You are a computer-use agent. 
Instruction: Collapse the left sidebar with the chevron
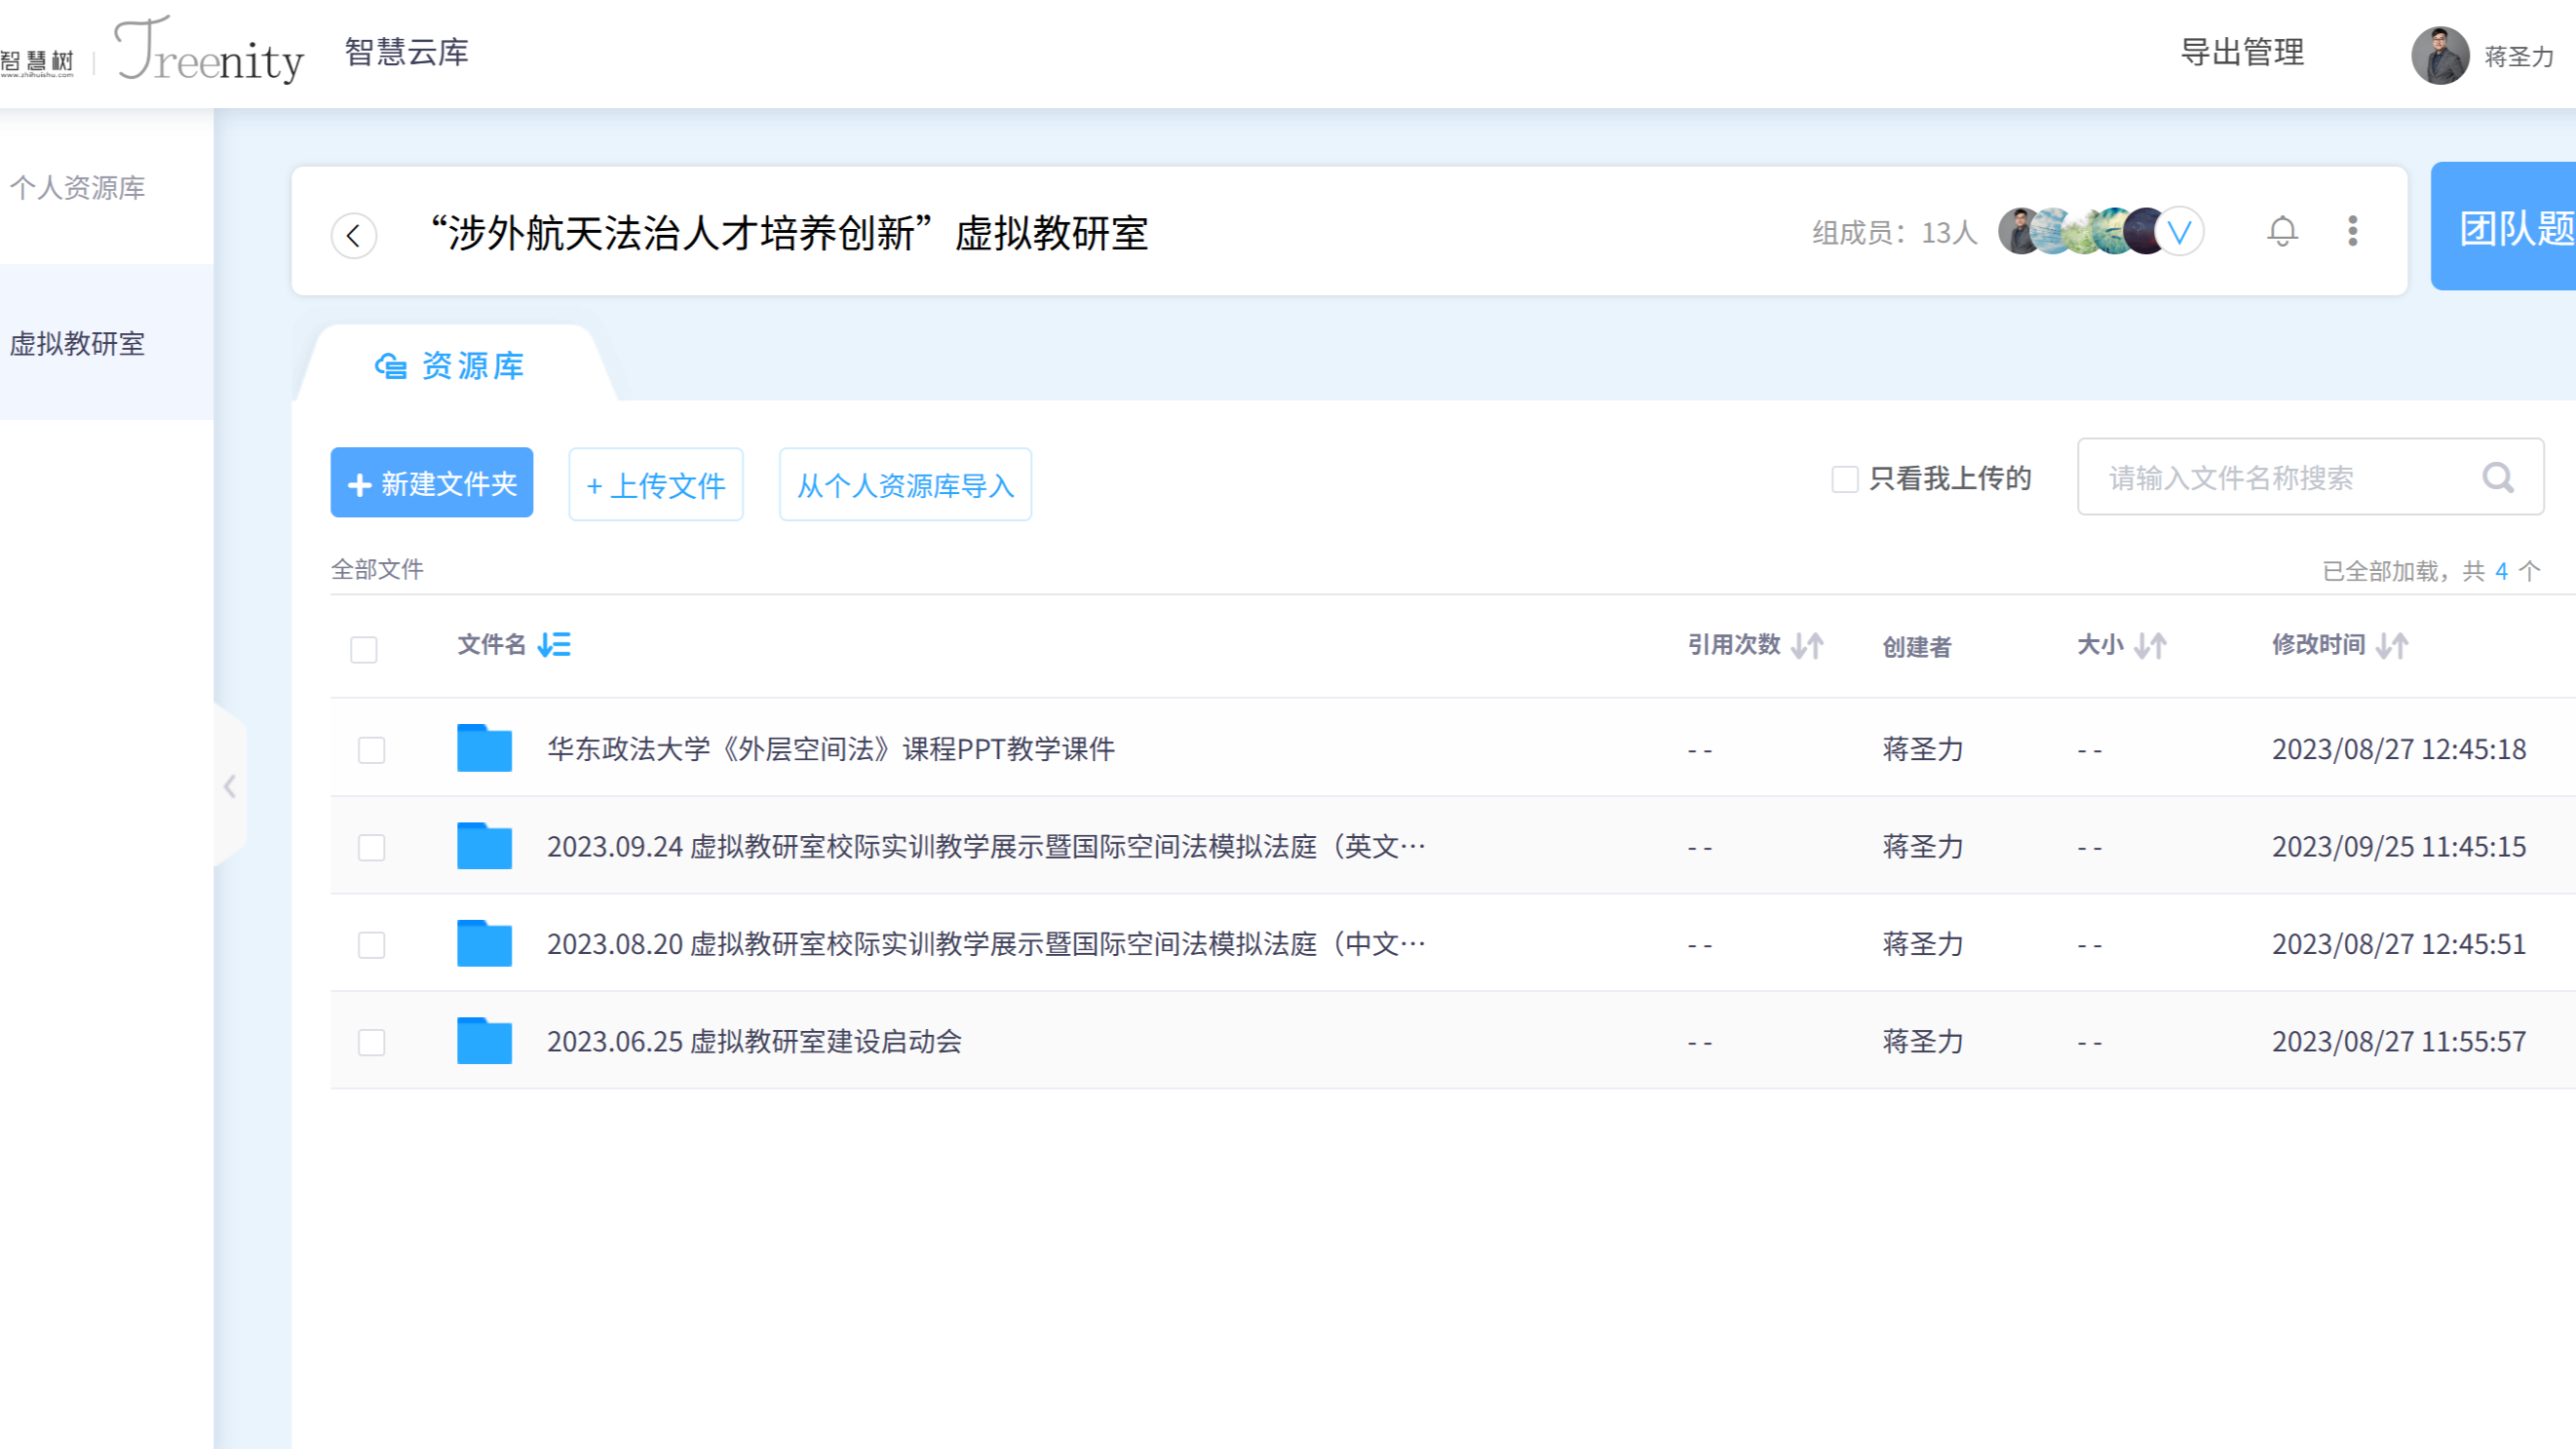pos(230,786)
